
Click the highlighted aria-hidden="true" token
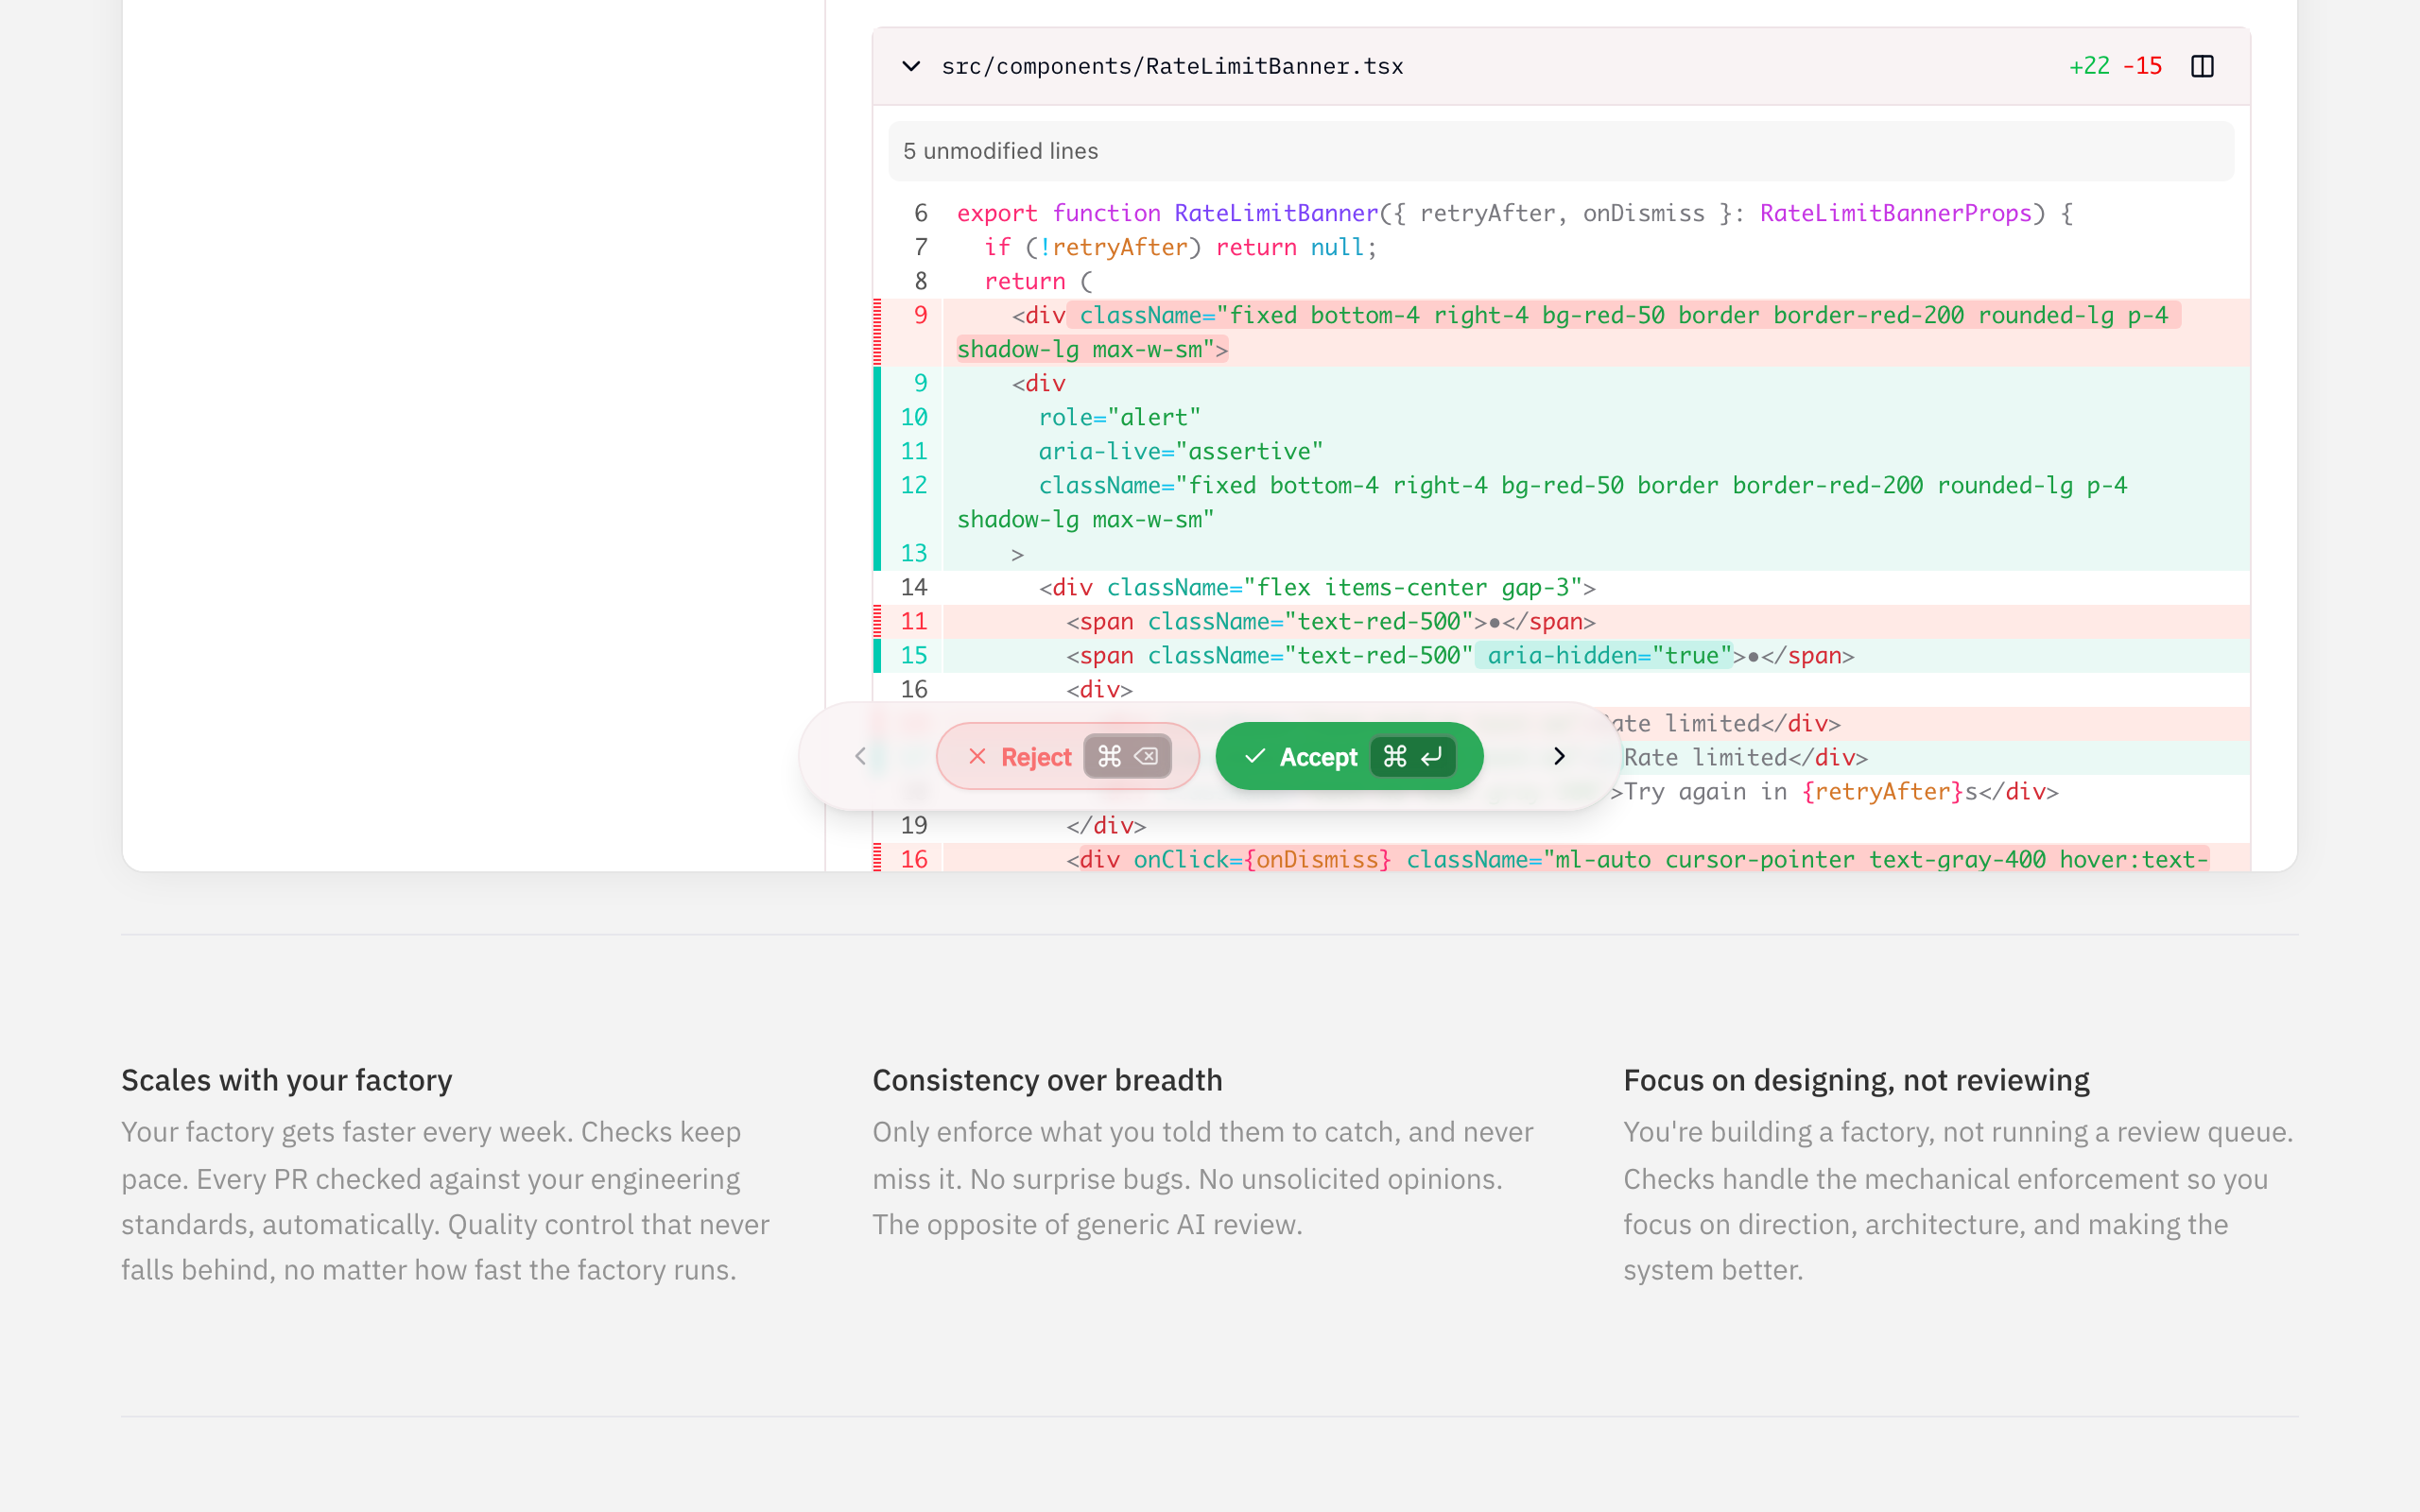pyautogui.click(x=1603, y=656)
